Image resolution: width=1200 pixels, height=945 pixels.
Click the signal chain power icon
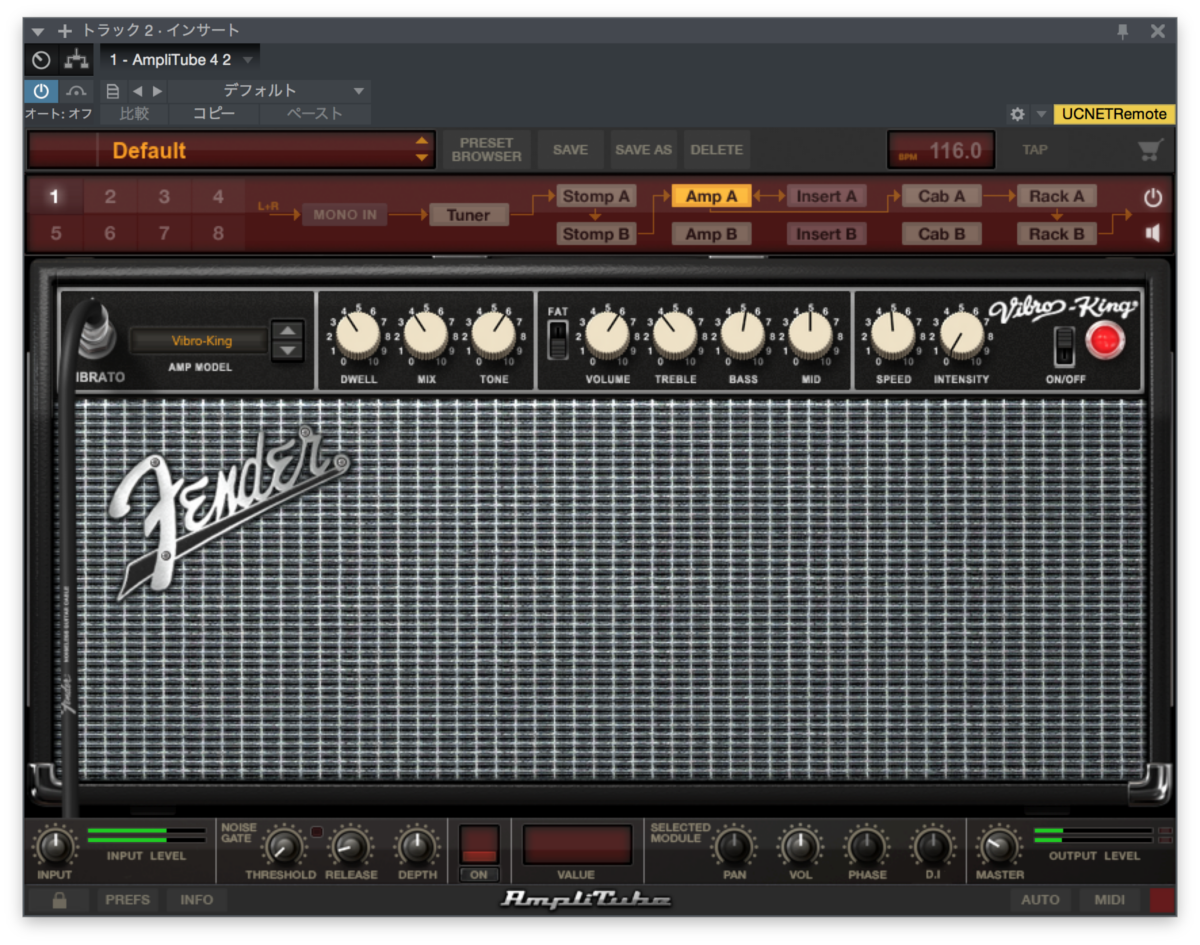tap(1153, 197)
